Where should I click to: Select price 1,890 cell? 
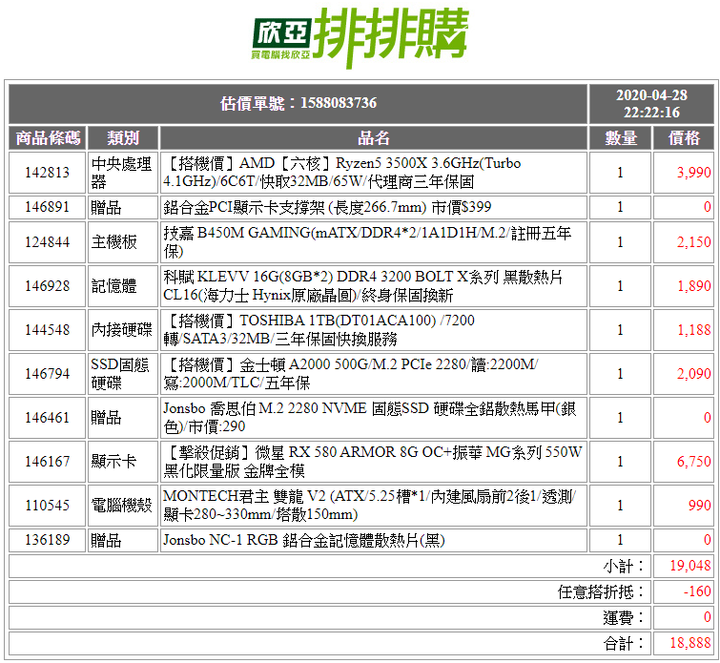click(x=684, y=286)
